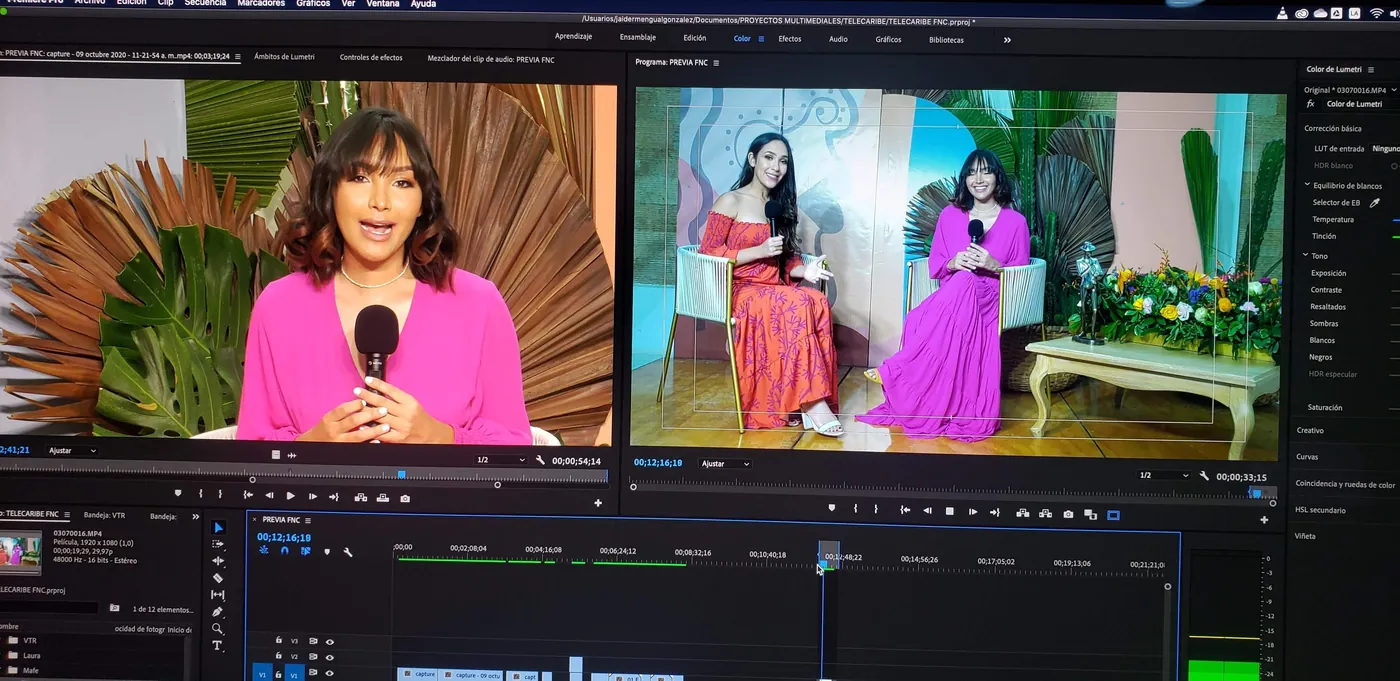
Task: Select the Type tool
Action: pyautogui.click(x=218, y=646)
